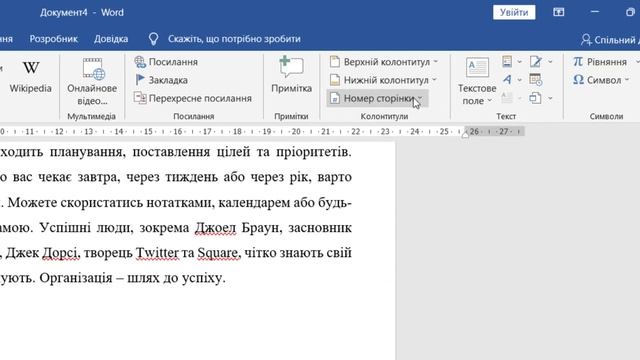Insert a cross-reference (Перехресне посилання)

[193, 98]
